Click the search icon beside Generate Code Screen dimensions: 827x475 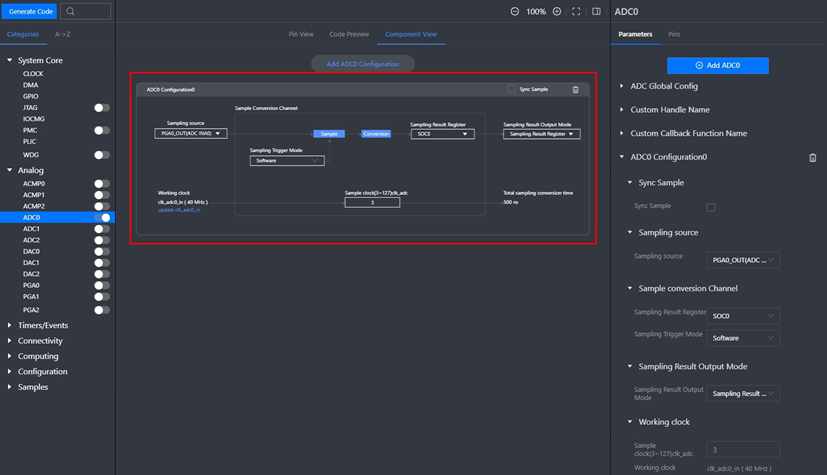pyautogui.click(x=71, y=11)
